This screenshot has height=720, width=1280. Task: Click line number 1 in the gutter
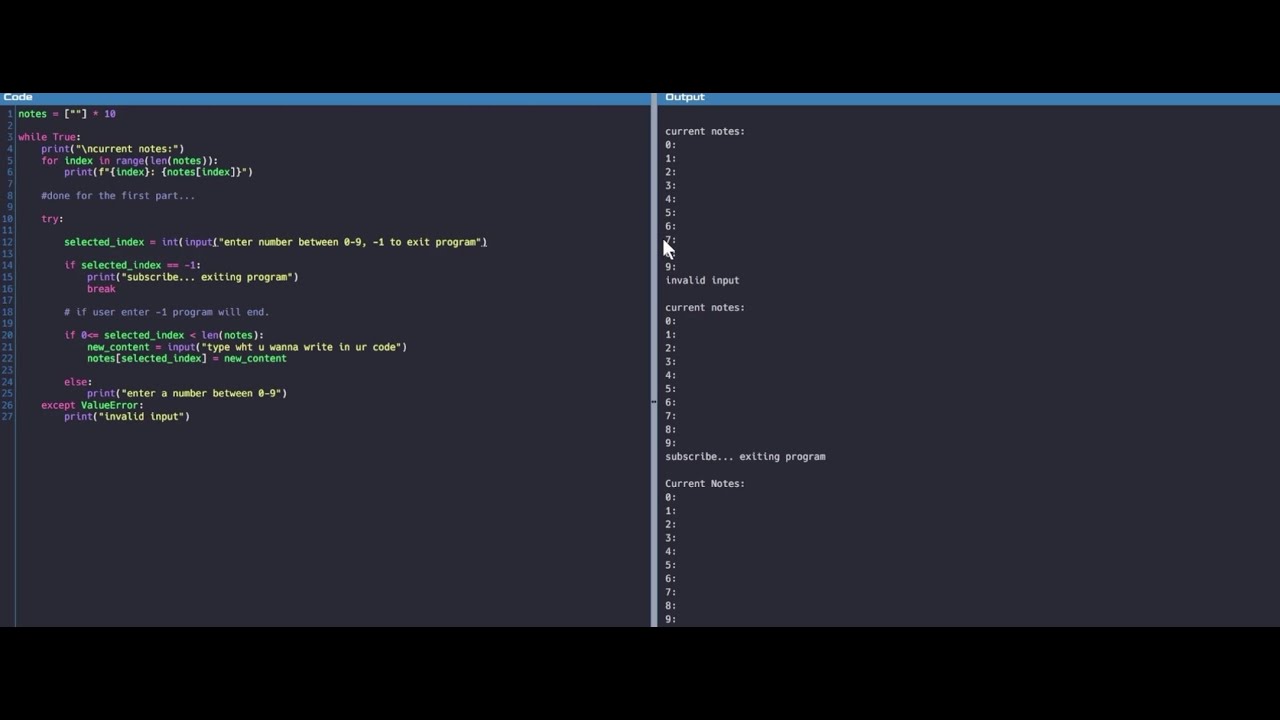point(10,114)
